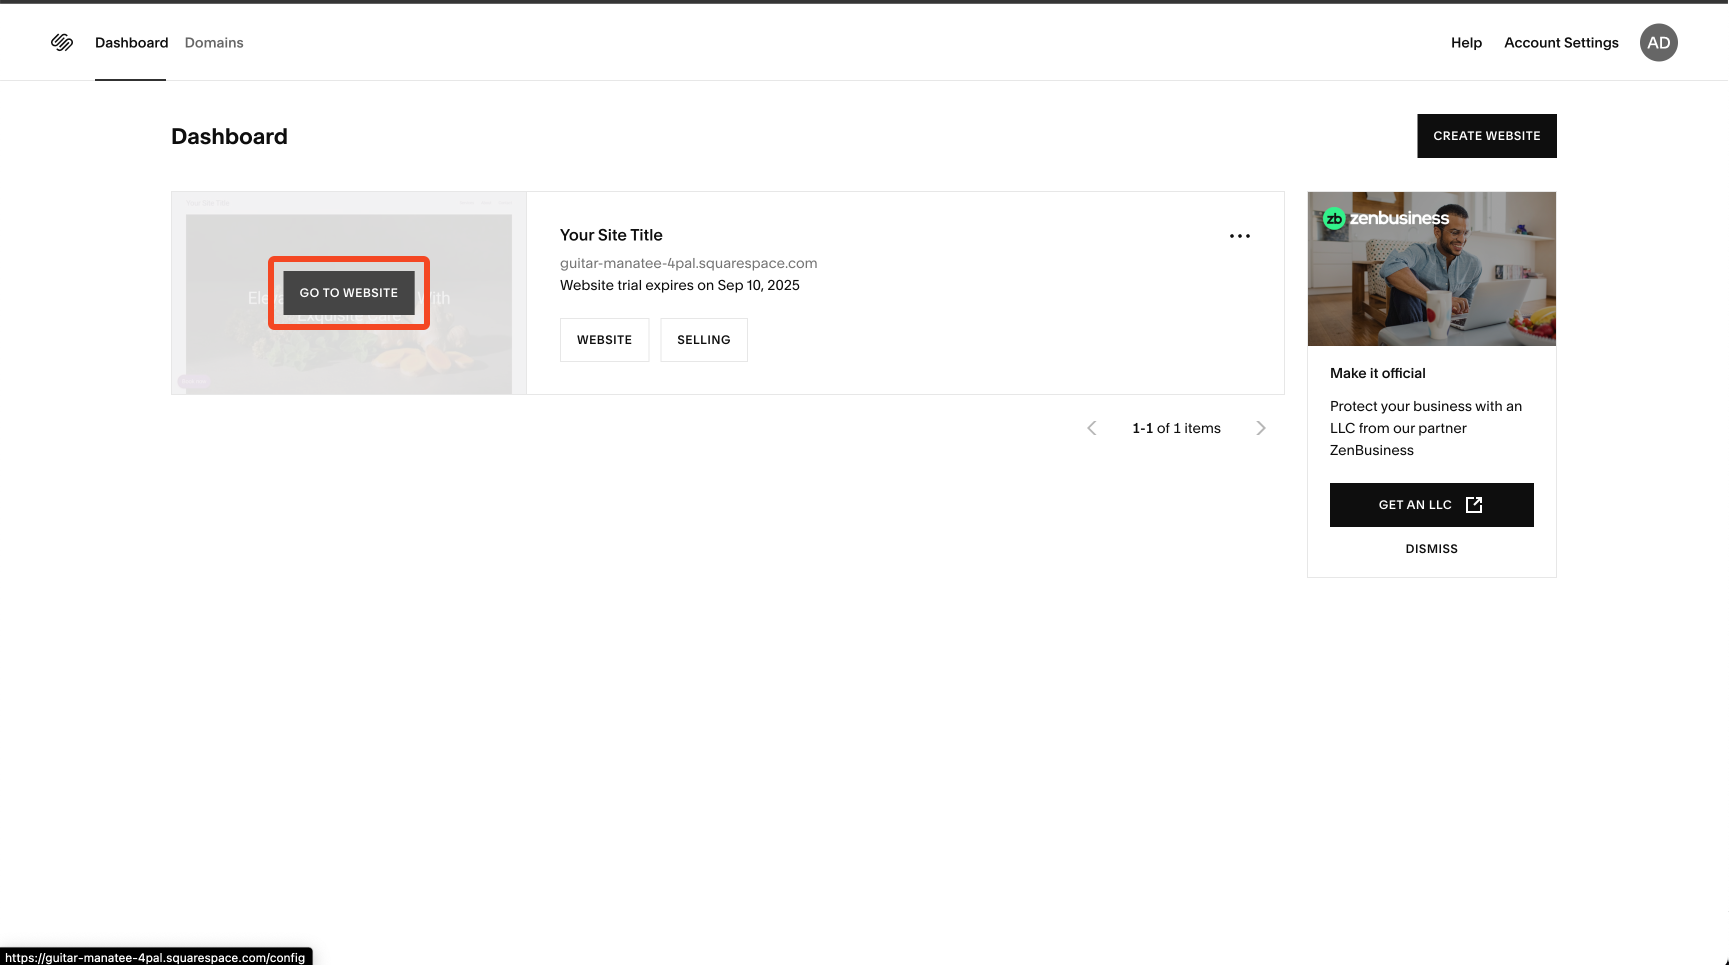Open the AD account avatar
1729x965 pixels.
click(1658, 43)
